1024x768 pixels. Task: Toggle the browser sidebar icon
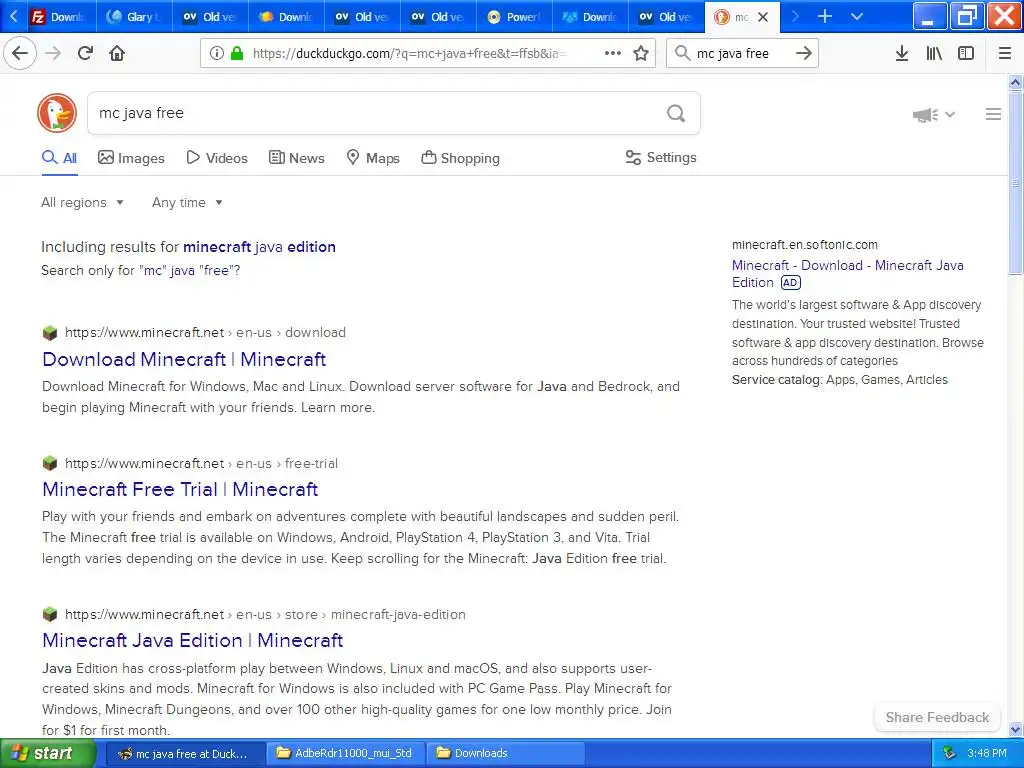[x=966, y=54]
